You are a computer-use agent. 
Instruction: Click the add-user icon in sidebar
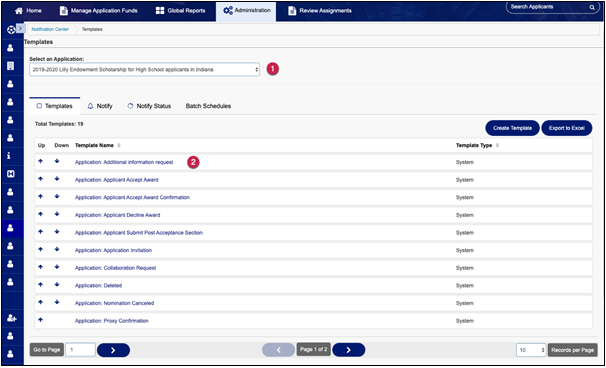click(x=12, y=318)
